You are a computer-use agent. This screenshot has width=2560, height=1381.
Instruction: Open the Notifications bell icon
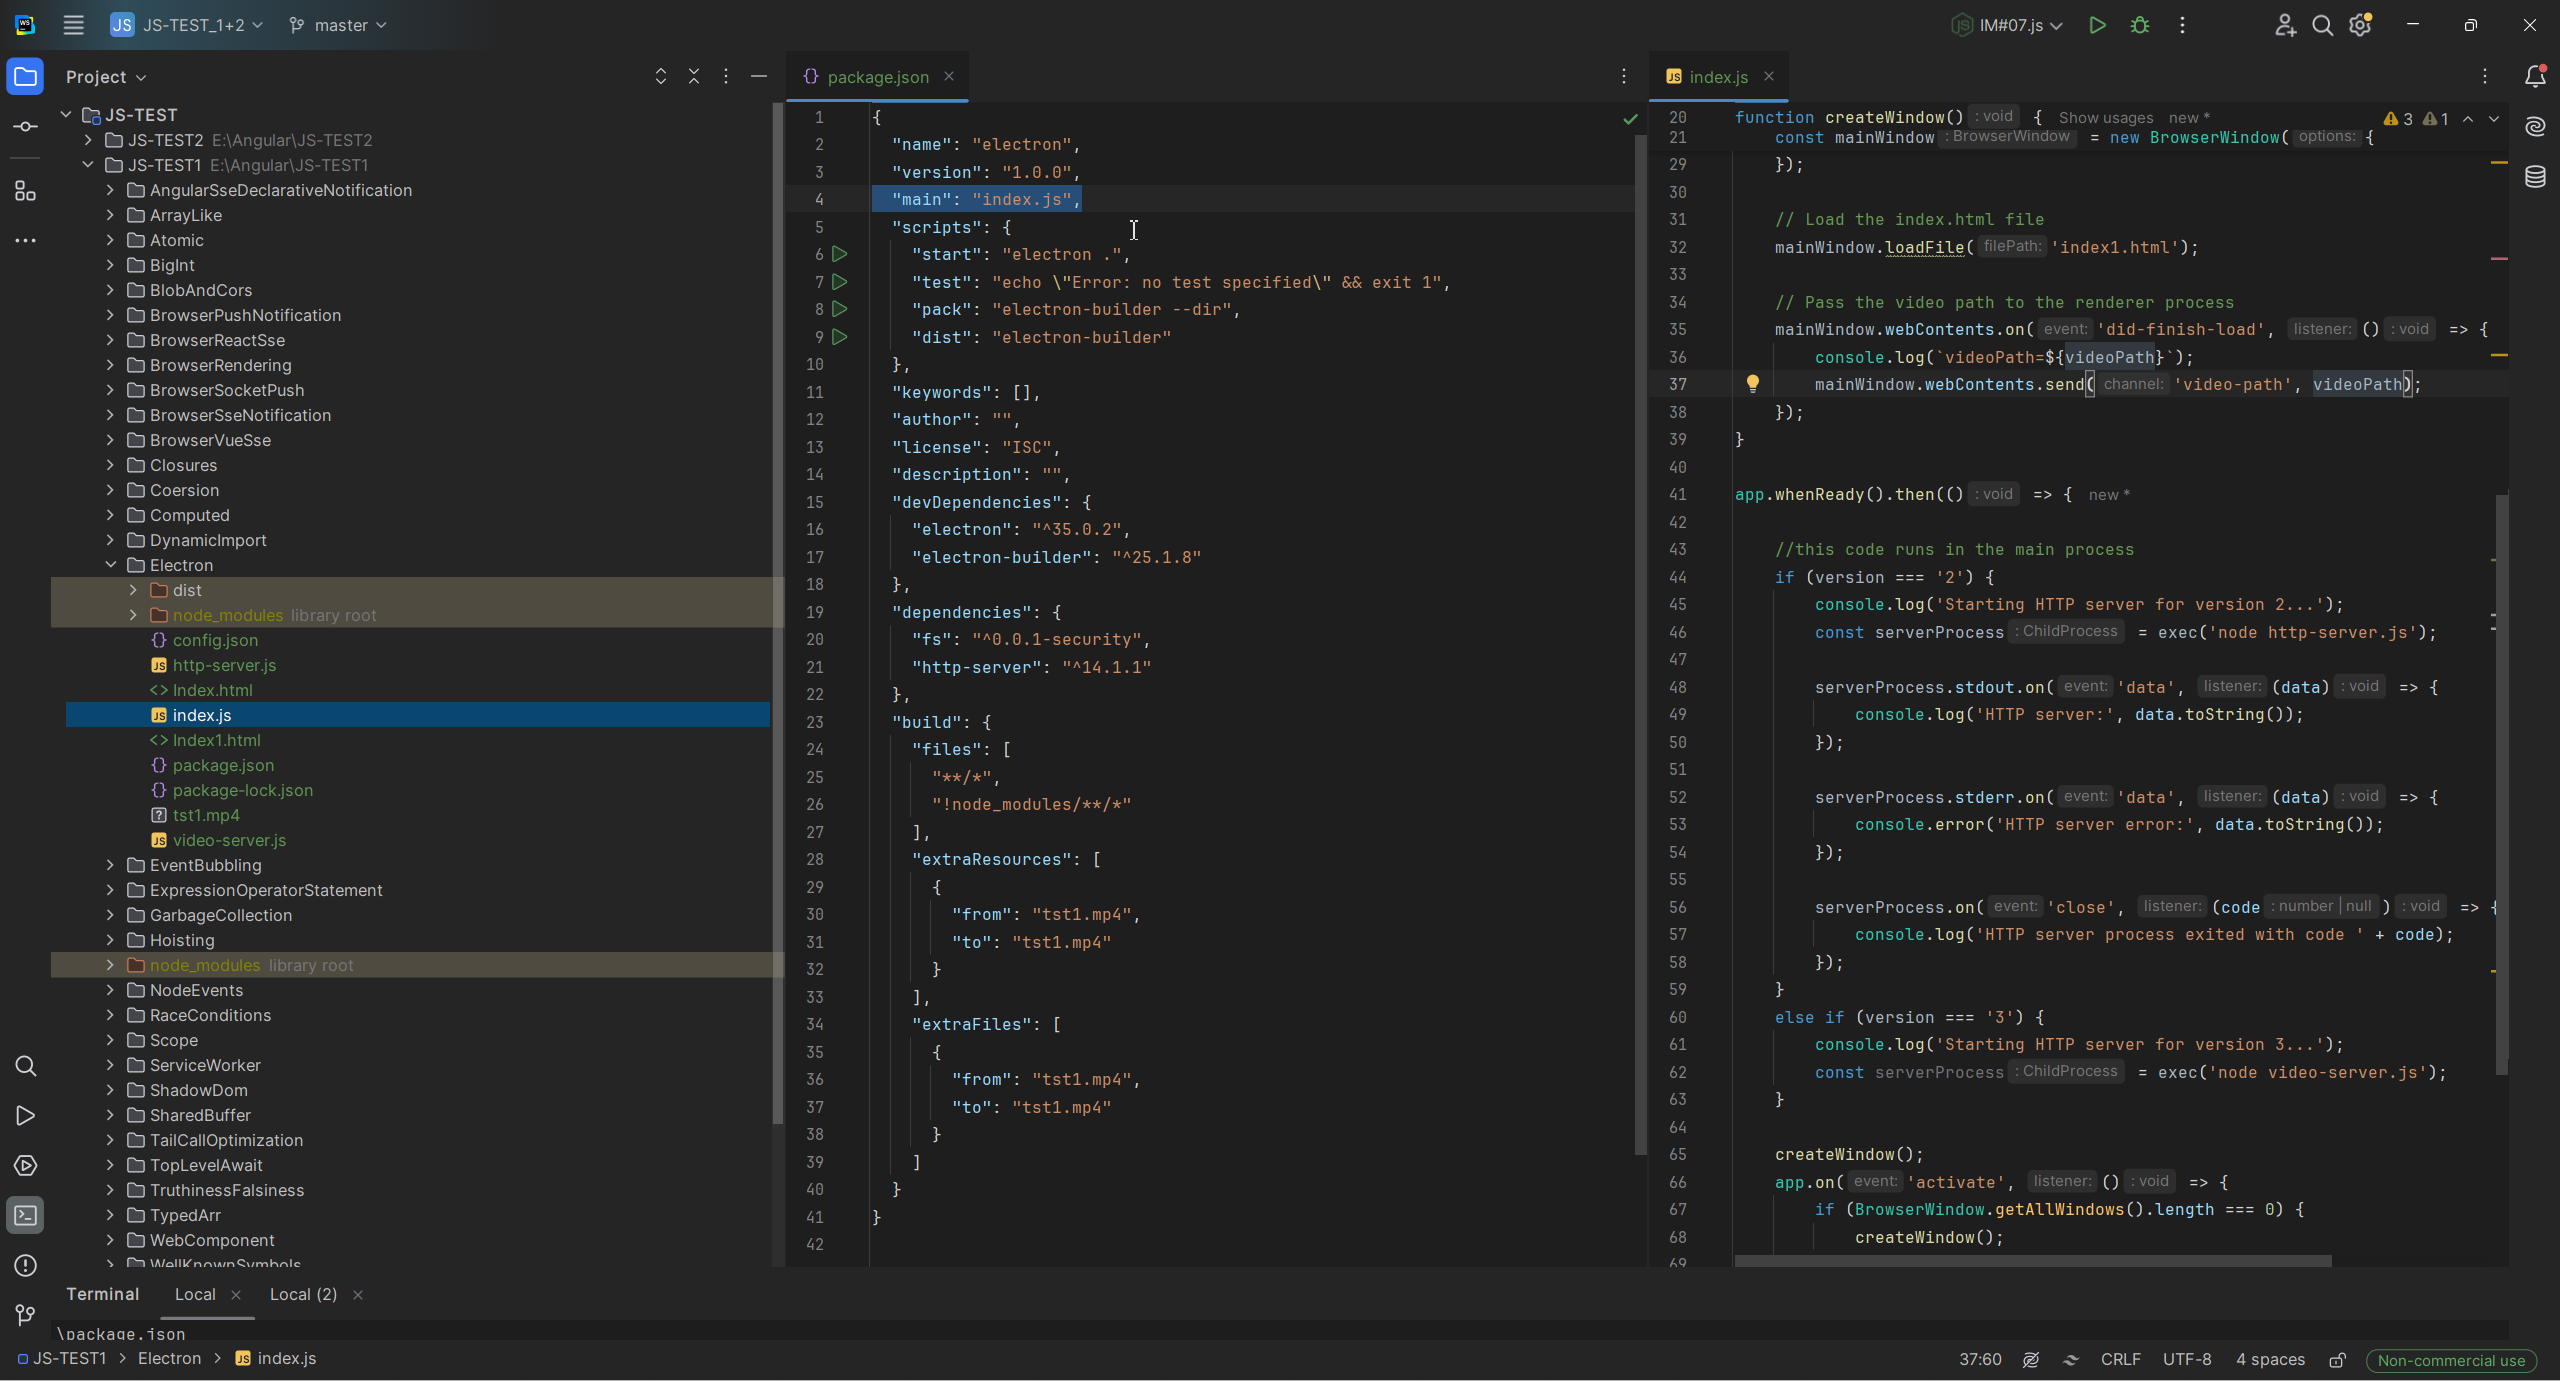click(x=2535, y=77)
